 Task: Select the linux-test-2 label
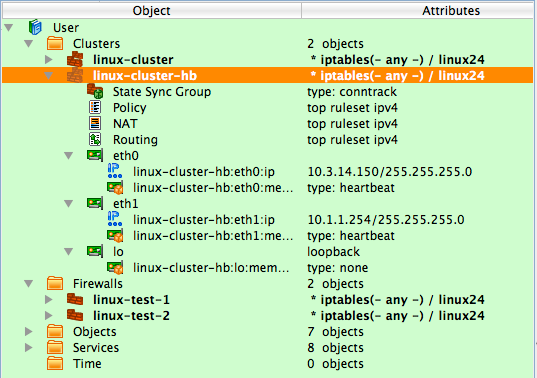click(131, 316)
